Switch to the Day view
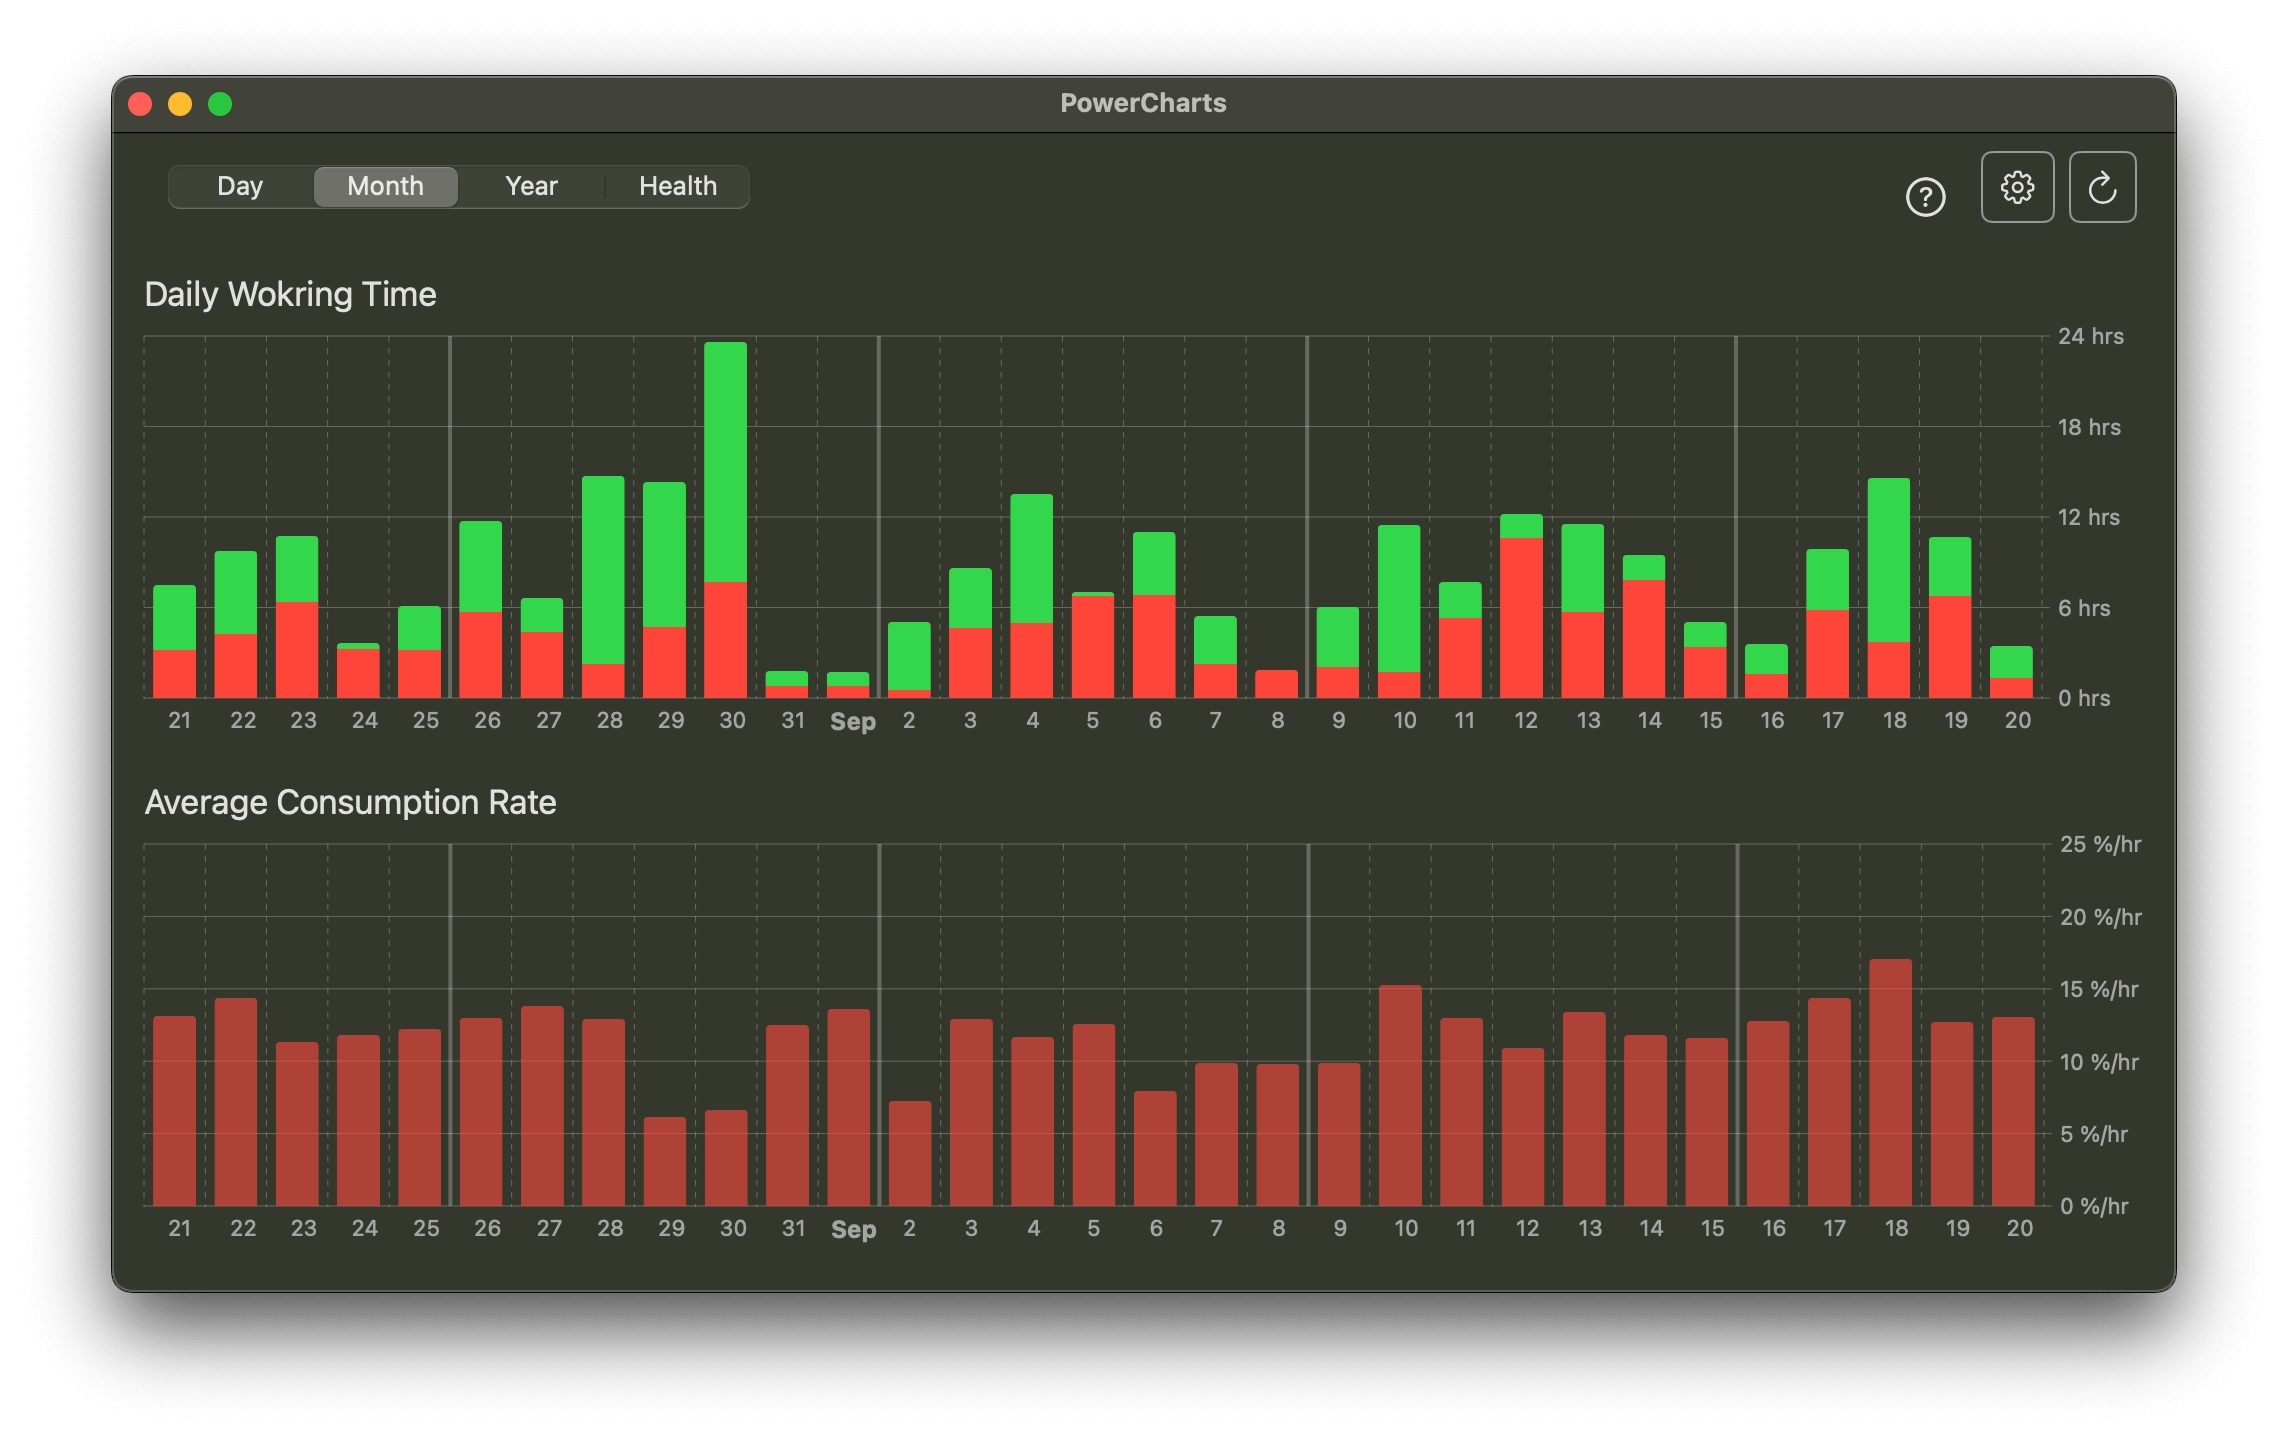Viewport: 2288px width, 1440px height. click(x=240, y=186)
